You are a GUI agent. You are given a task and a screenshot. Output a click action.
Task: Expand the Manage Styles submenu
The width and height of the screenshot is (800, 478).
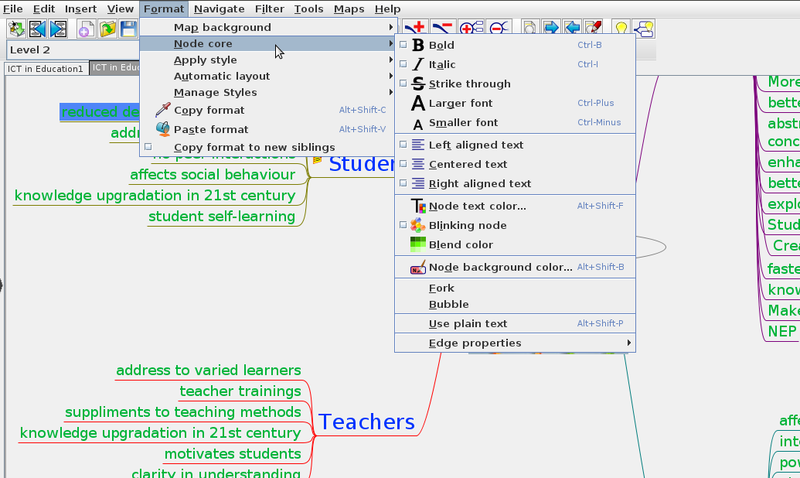pos(268,92)
